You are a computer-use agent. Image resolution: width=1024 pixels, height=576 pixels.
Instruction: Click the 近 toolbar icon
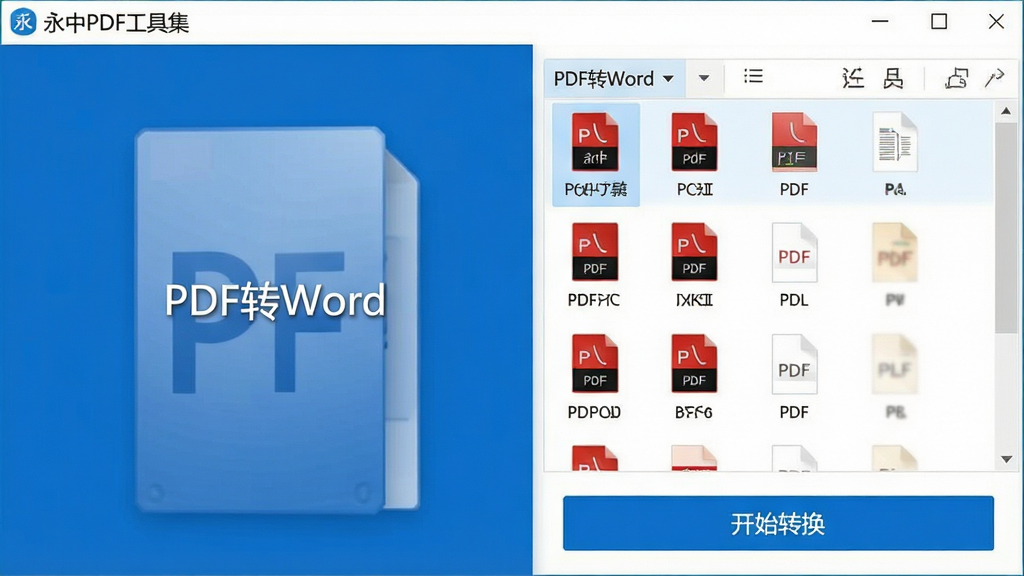pyautogui.click(x=853, y=78)
